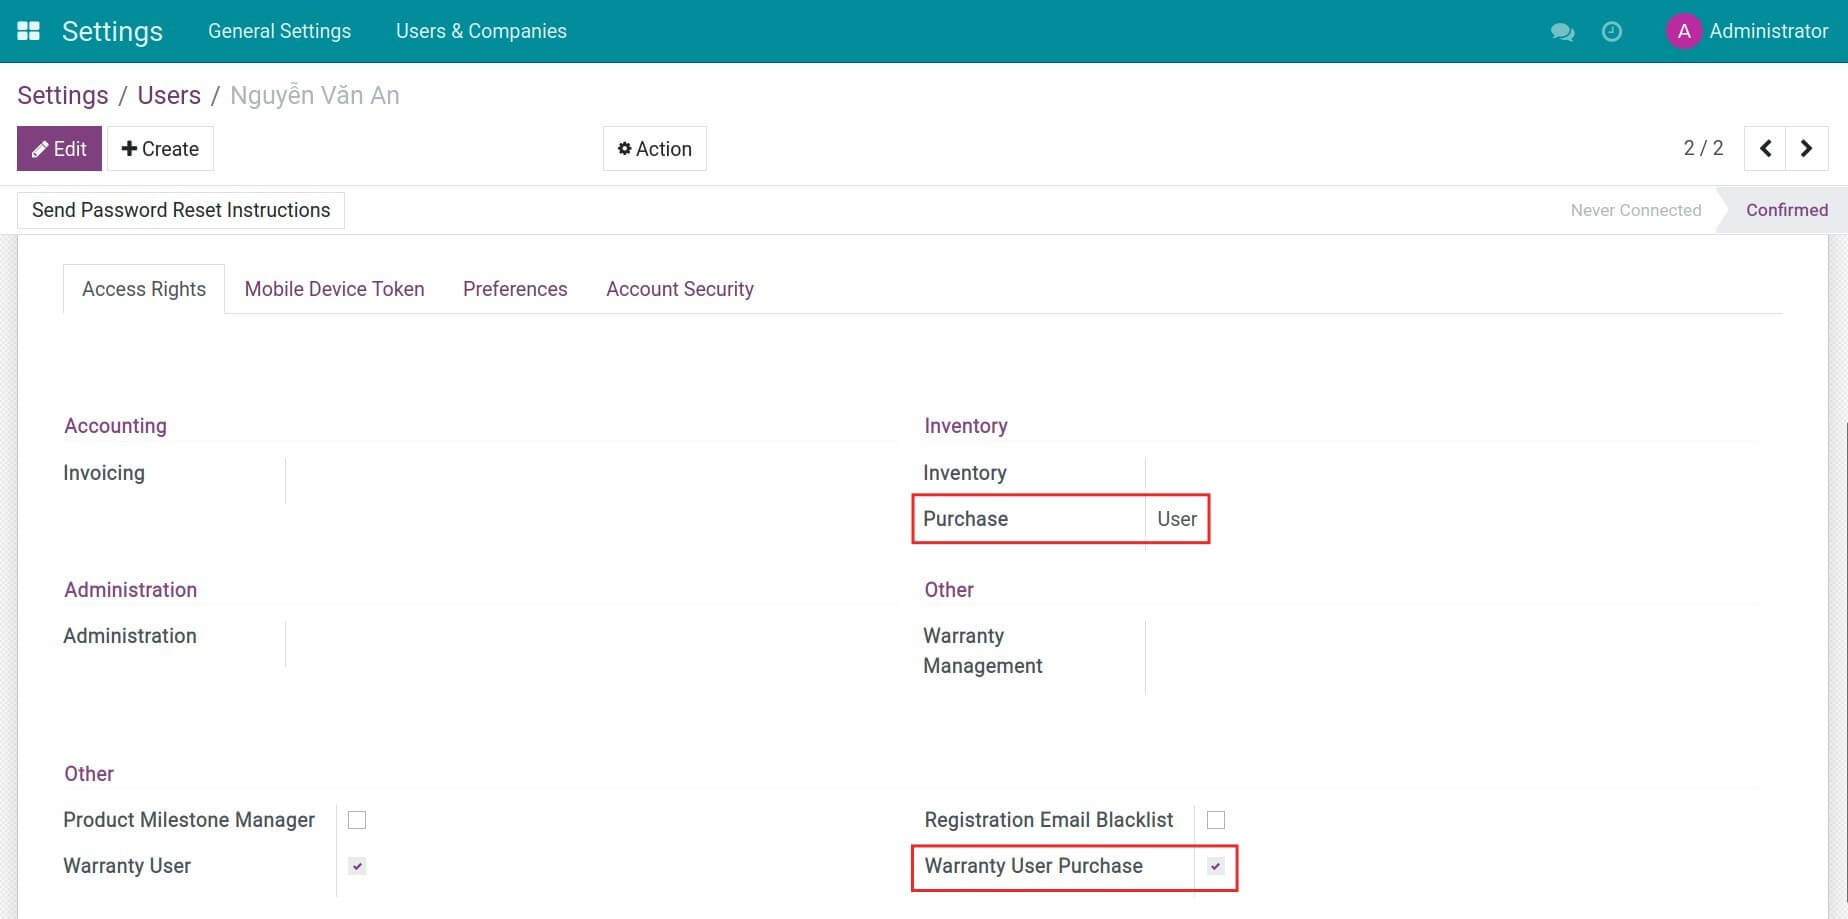Open the messaging chat bubble icon
Viewport: 1848px width, 919px height.
[1561, 31]
